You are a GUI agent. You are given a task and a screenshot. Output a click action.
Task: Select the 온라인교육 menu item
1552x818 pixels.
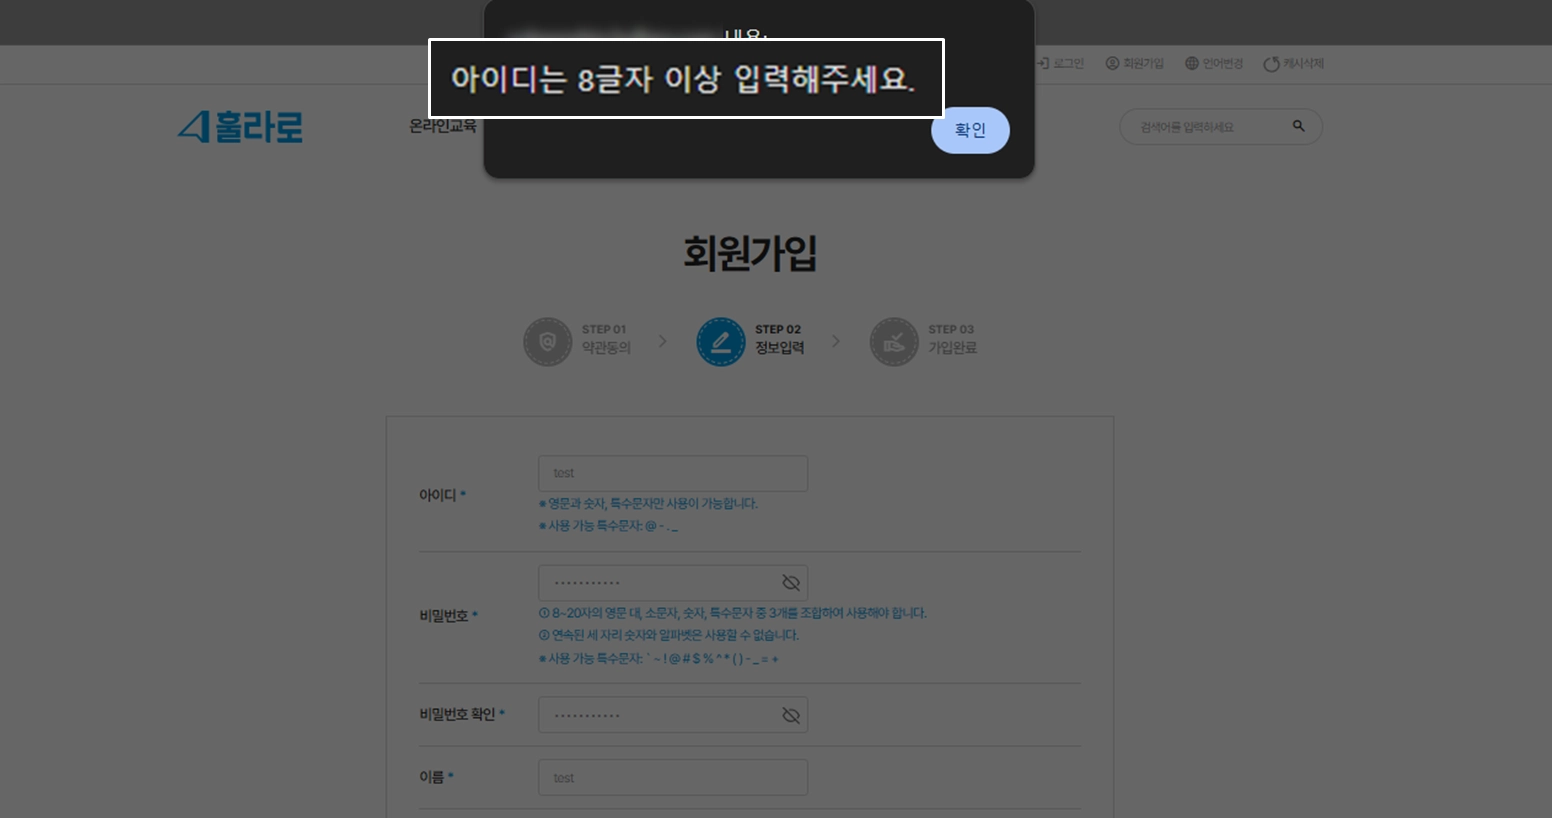[443, 126]
